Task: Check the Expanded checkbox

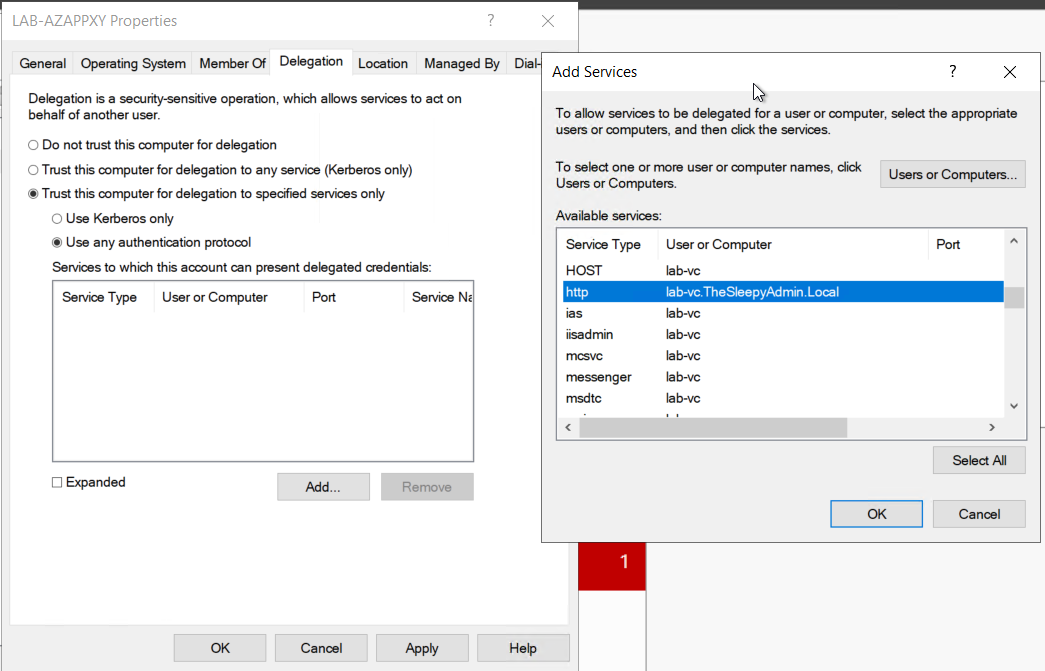Action: (55, 482)
